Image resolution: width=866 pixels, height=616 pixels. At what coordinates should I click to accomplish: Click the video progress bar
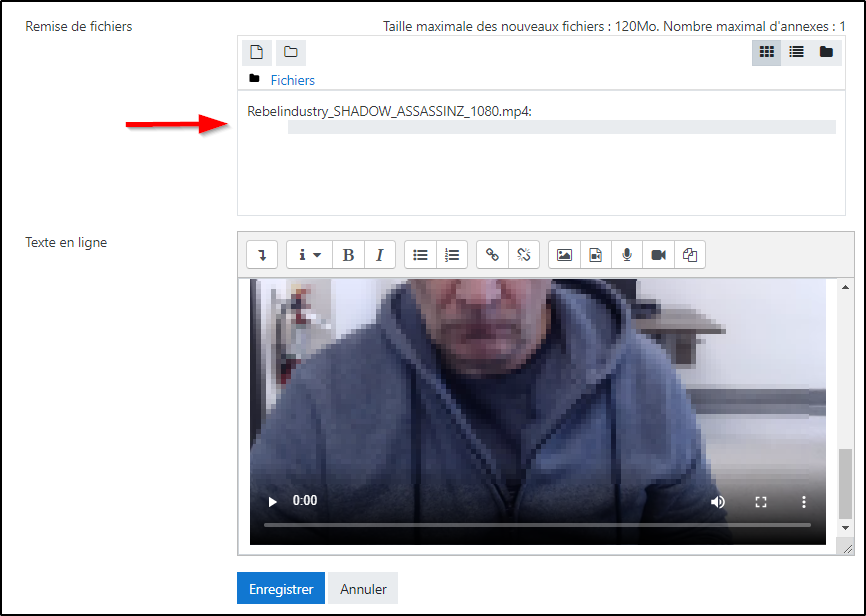(537, 525)
